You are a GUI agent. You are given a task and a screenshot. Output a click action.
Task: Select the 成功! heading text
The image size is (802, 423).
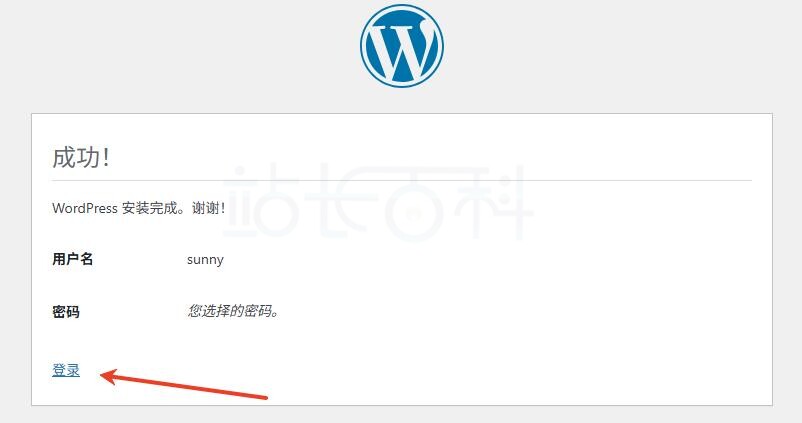81,157
